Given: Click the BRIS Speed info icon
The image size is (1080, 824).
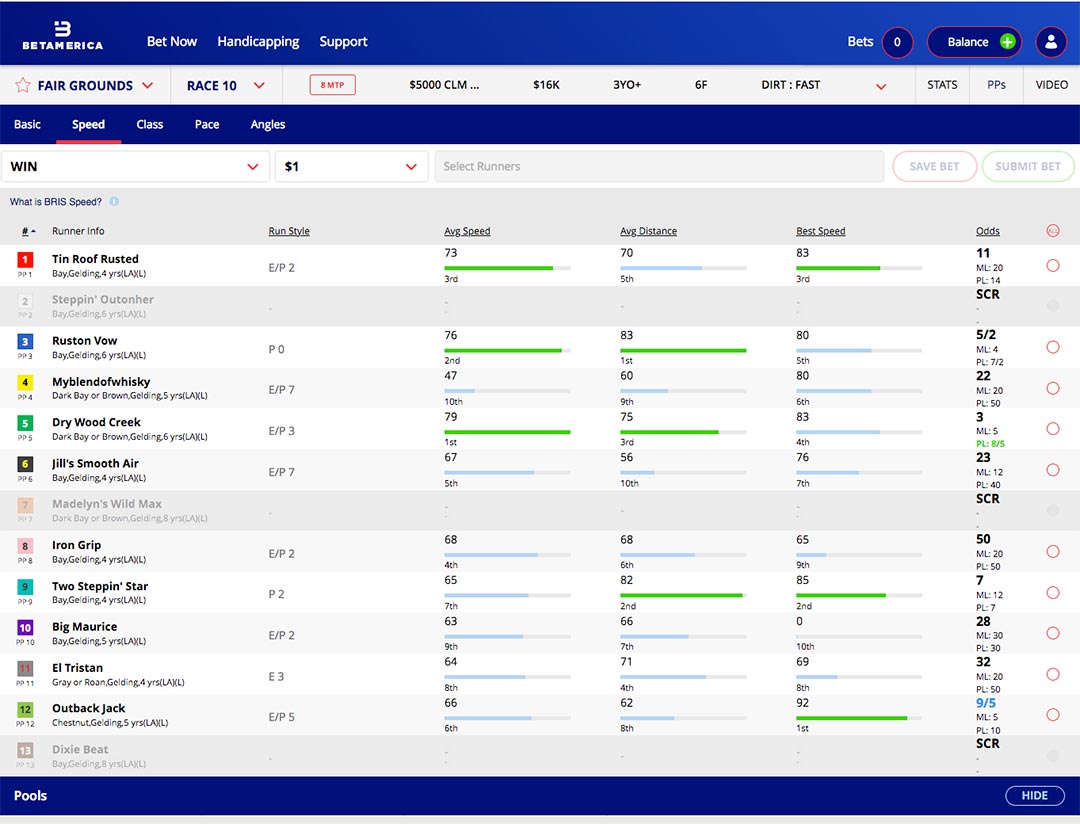Looking at the screenshot, I should (x=114, y=202).
